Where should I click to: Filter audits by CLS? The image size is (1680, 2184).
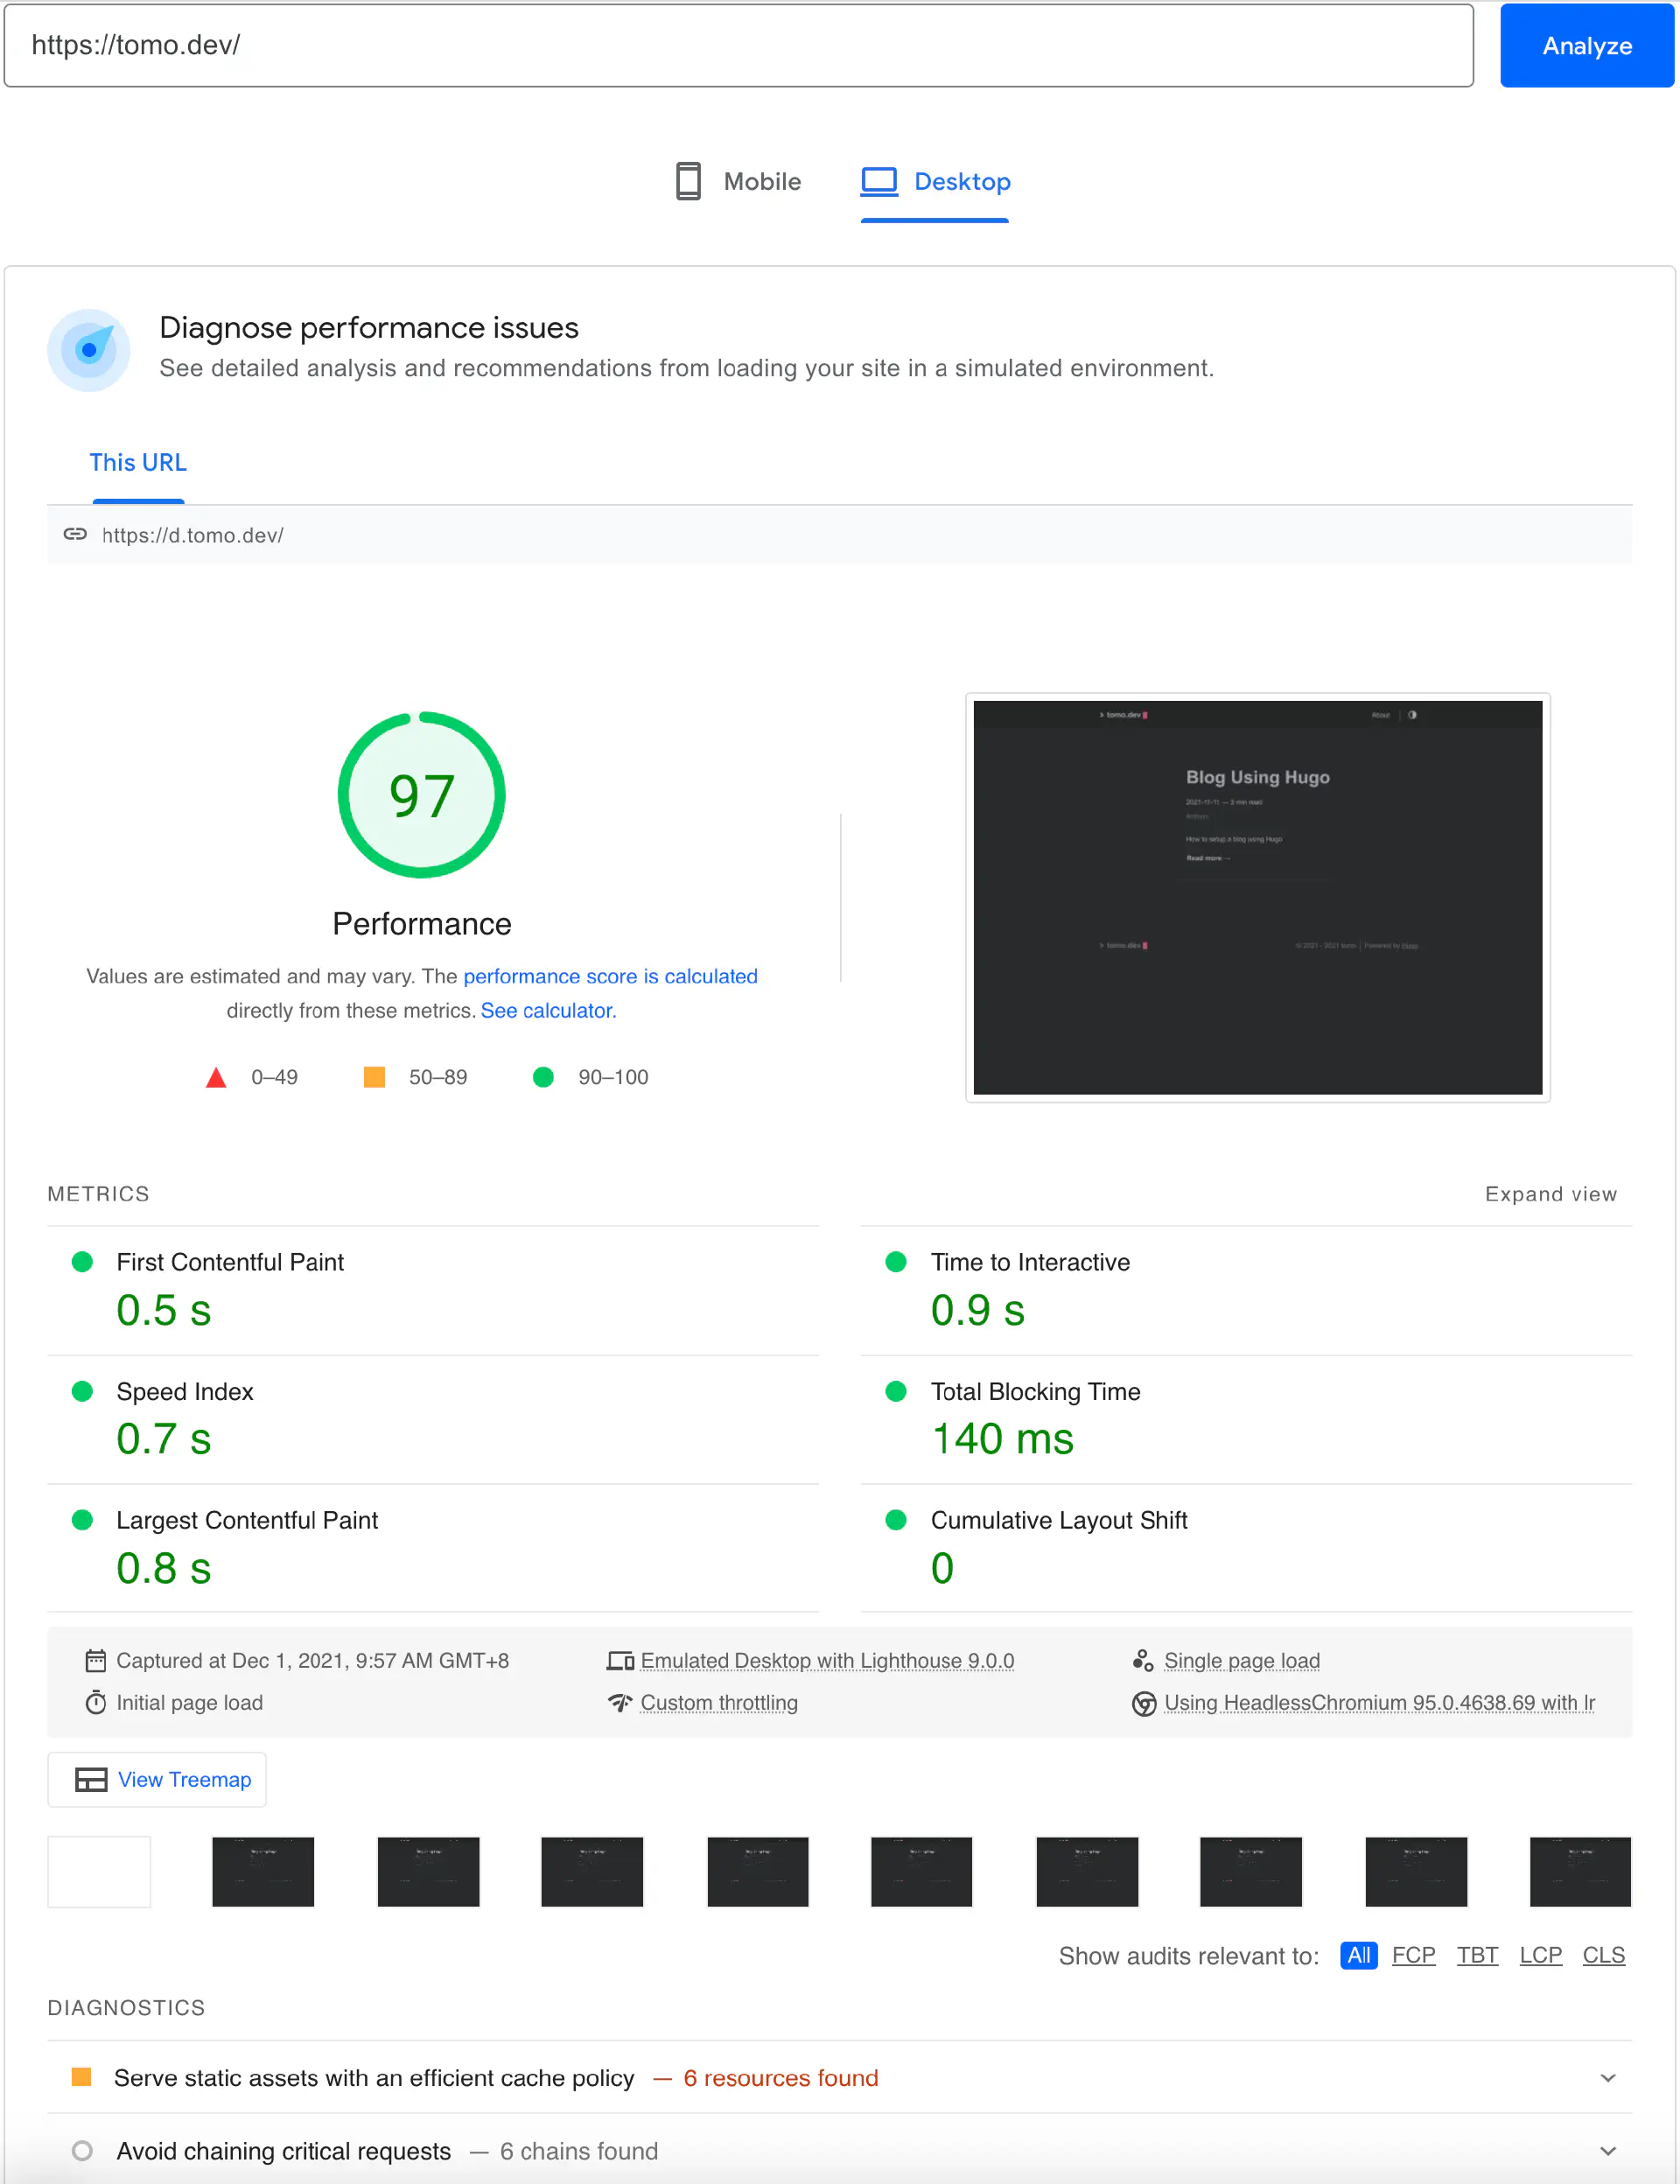pyautogui.click(x=1603, y=1955)
